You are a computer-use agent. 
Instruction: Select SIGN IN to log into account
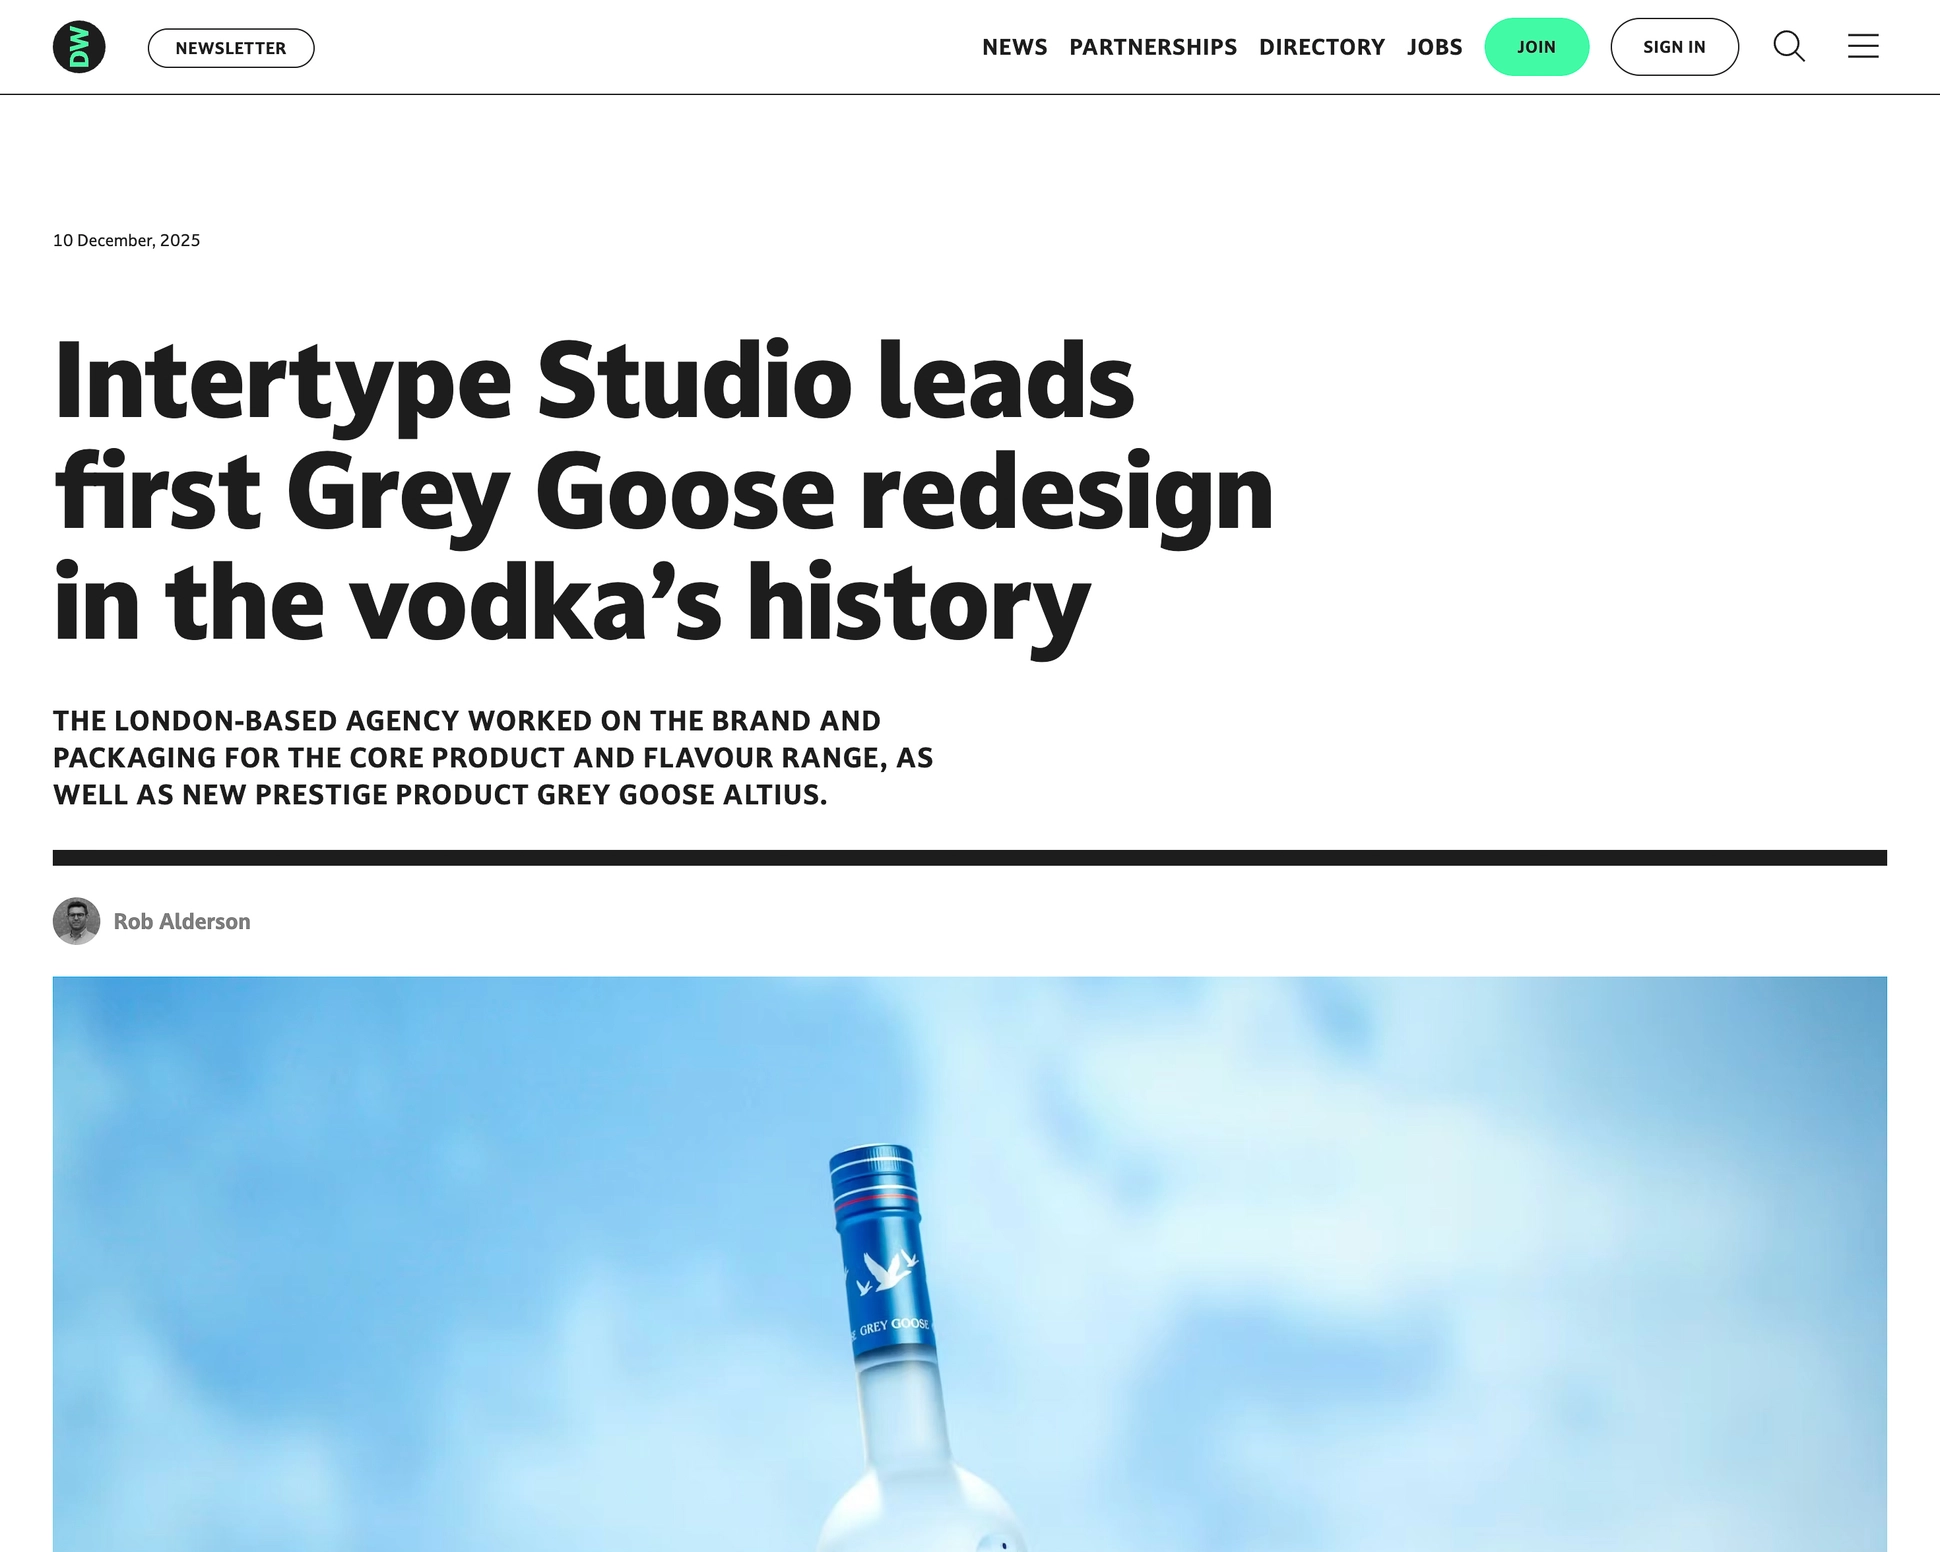point(1674,46)
